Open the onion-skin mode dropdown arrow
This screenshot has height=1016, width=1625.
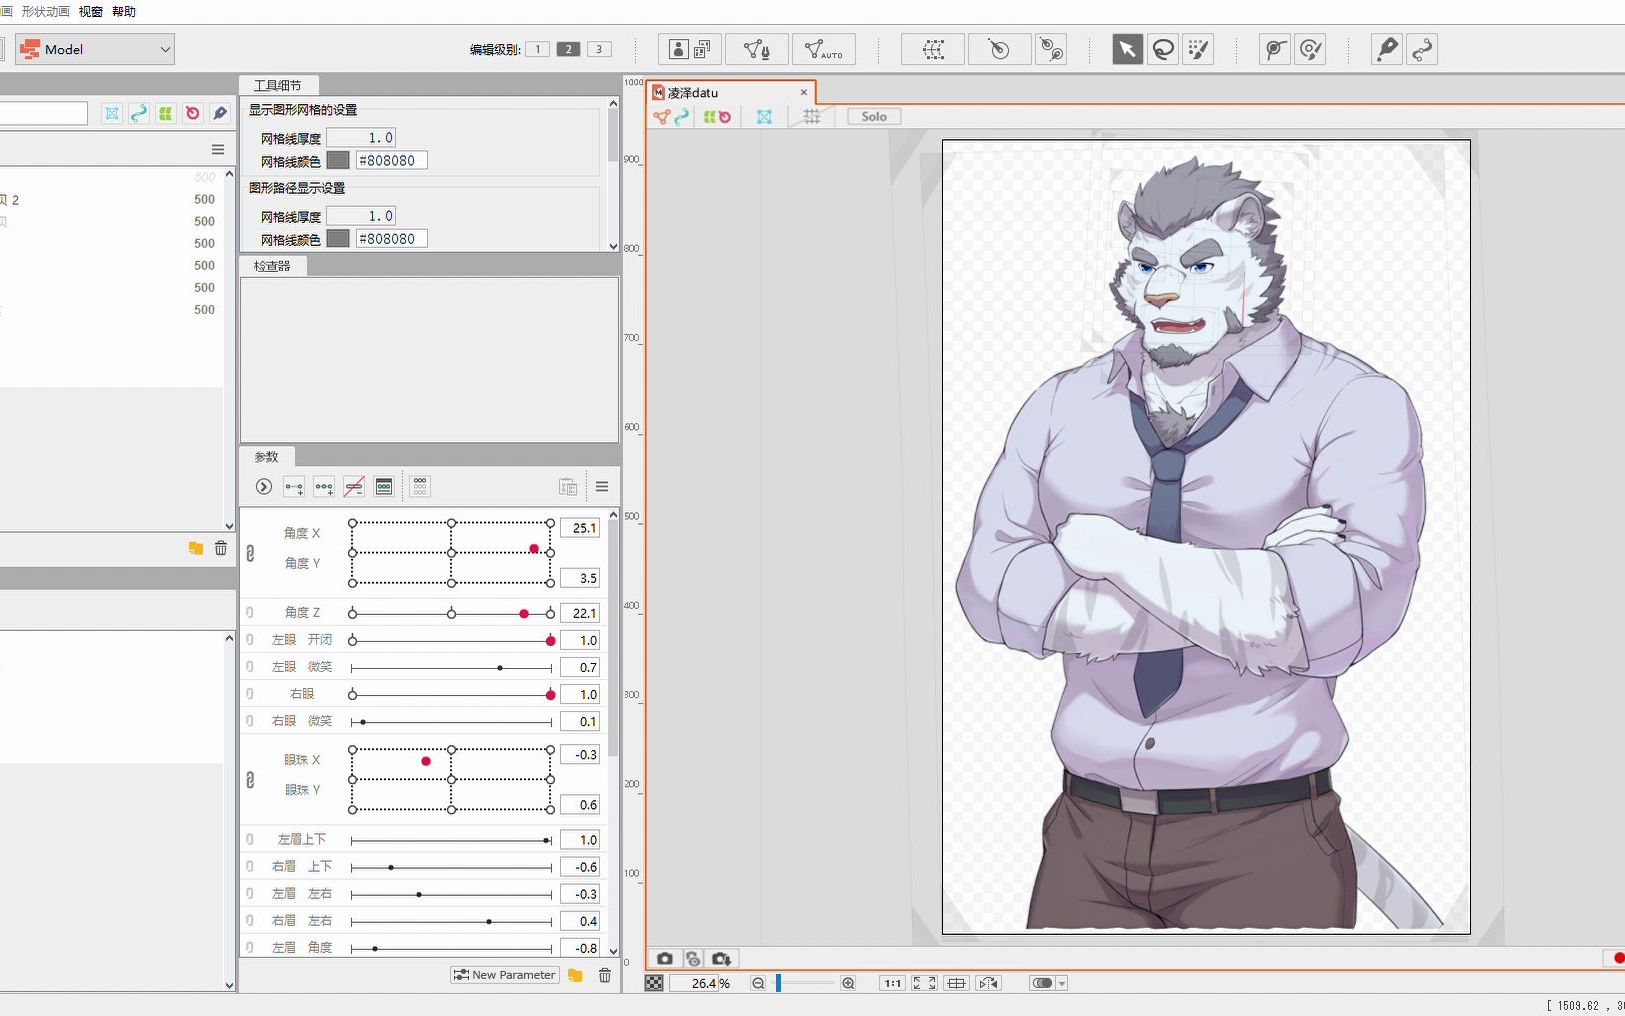1062,983
